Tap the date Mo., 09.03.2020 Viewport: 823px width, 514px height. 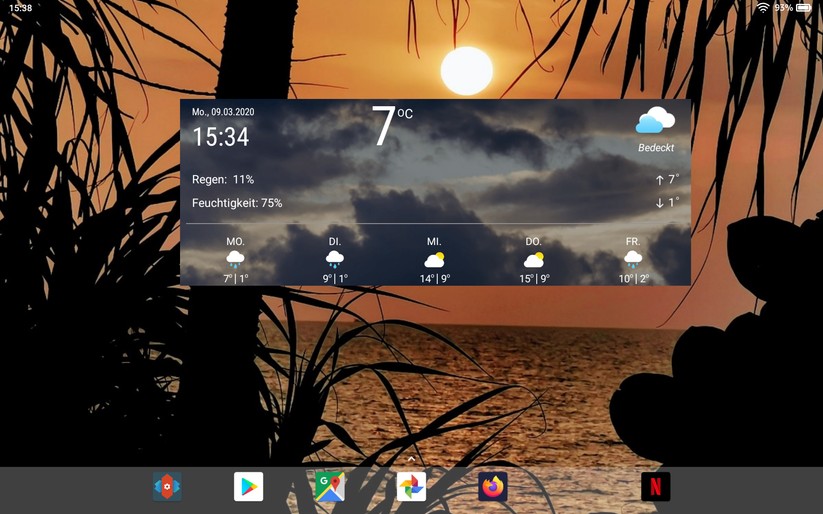tap(223, 112)
